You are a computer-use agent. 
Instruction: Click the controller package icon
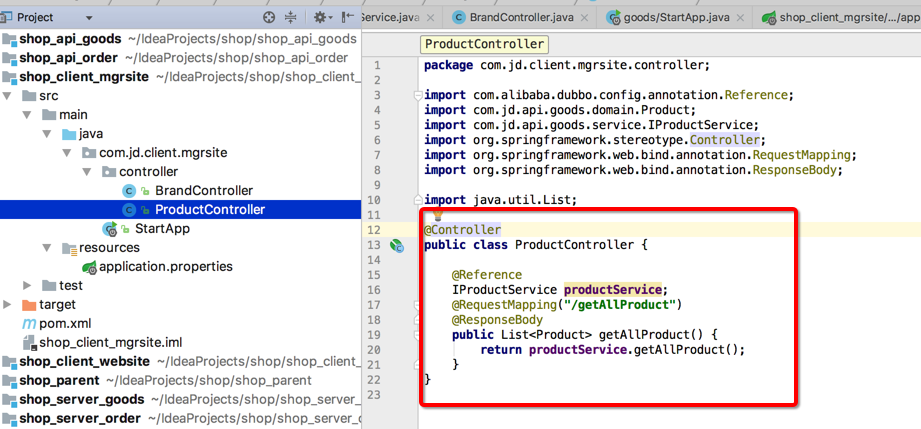(x=109, y=172)
